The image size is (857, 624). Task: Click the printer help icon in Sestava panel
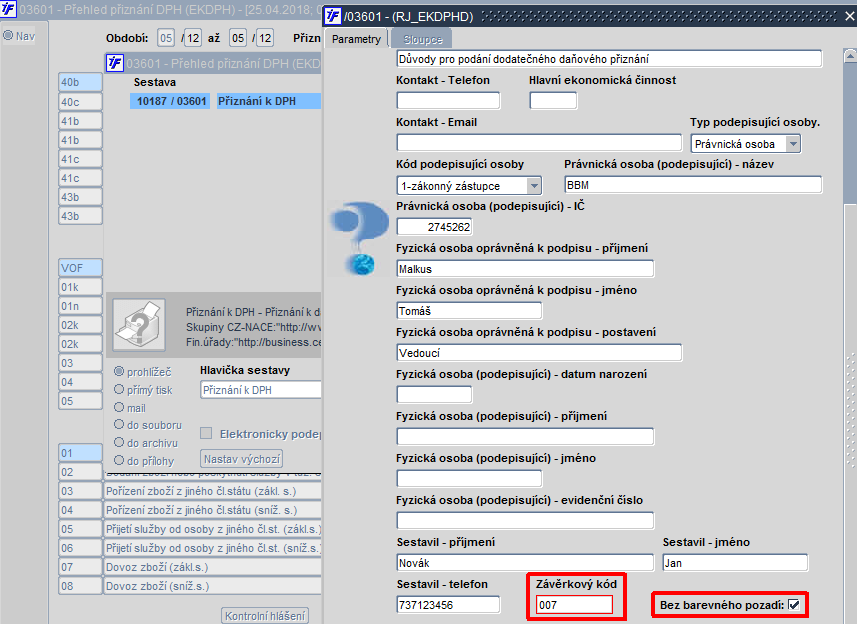(x=139, y=325)
